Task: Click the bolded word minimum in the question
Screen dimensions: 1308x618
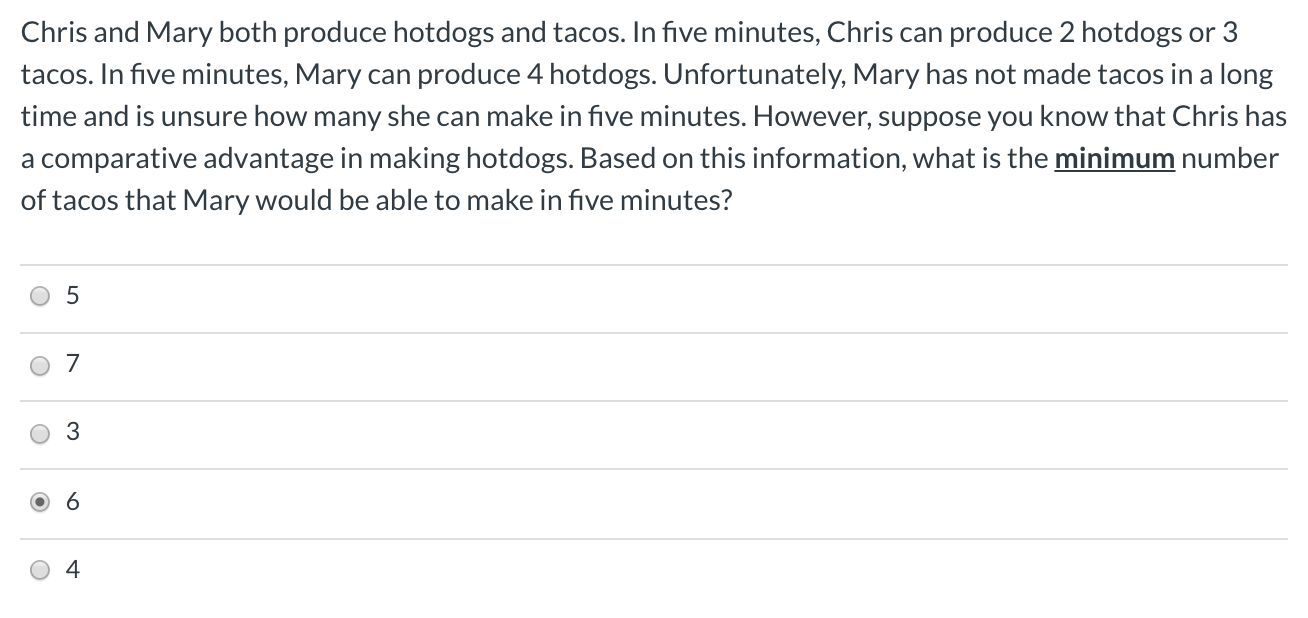Action: point(1114,158)
